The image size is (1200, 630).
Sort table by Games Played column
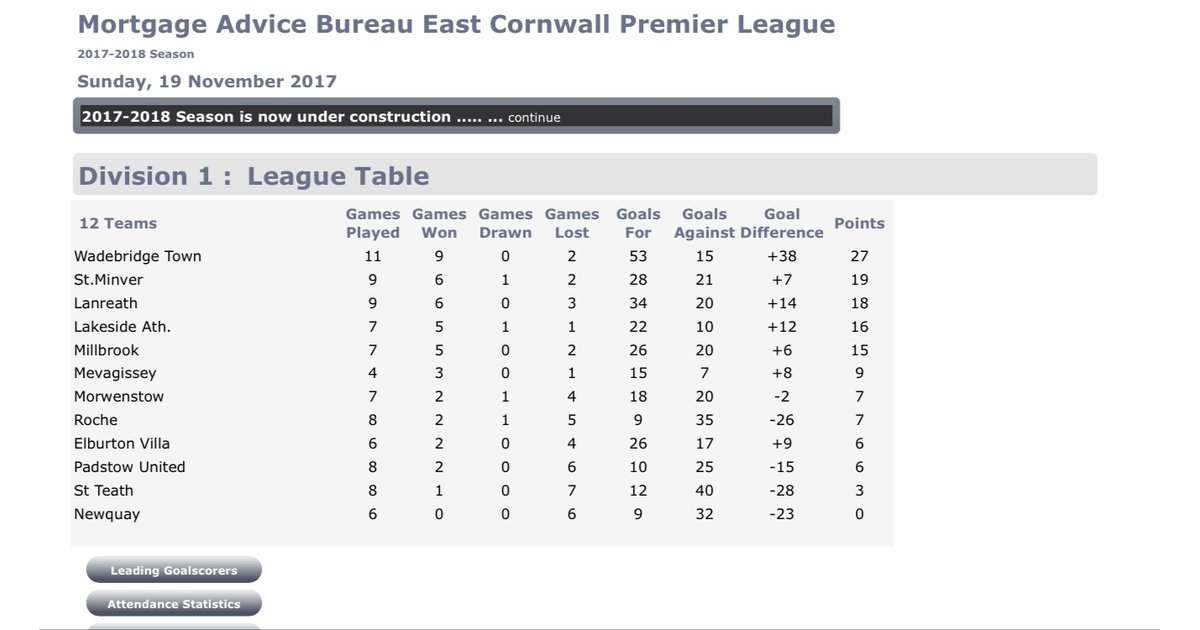click(372, 223)
